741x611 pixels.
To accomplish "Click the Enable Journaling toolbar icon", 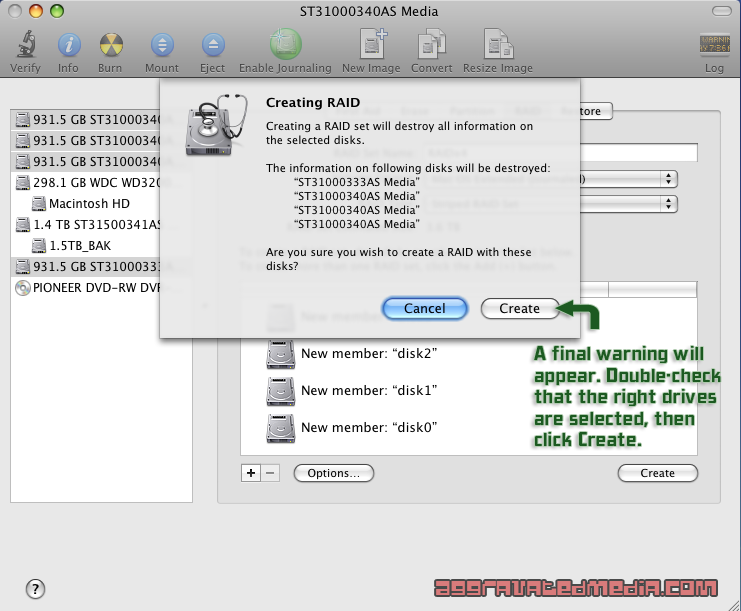I will pyautogui.click(x=285, y=44).
